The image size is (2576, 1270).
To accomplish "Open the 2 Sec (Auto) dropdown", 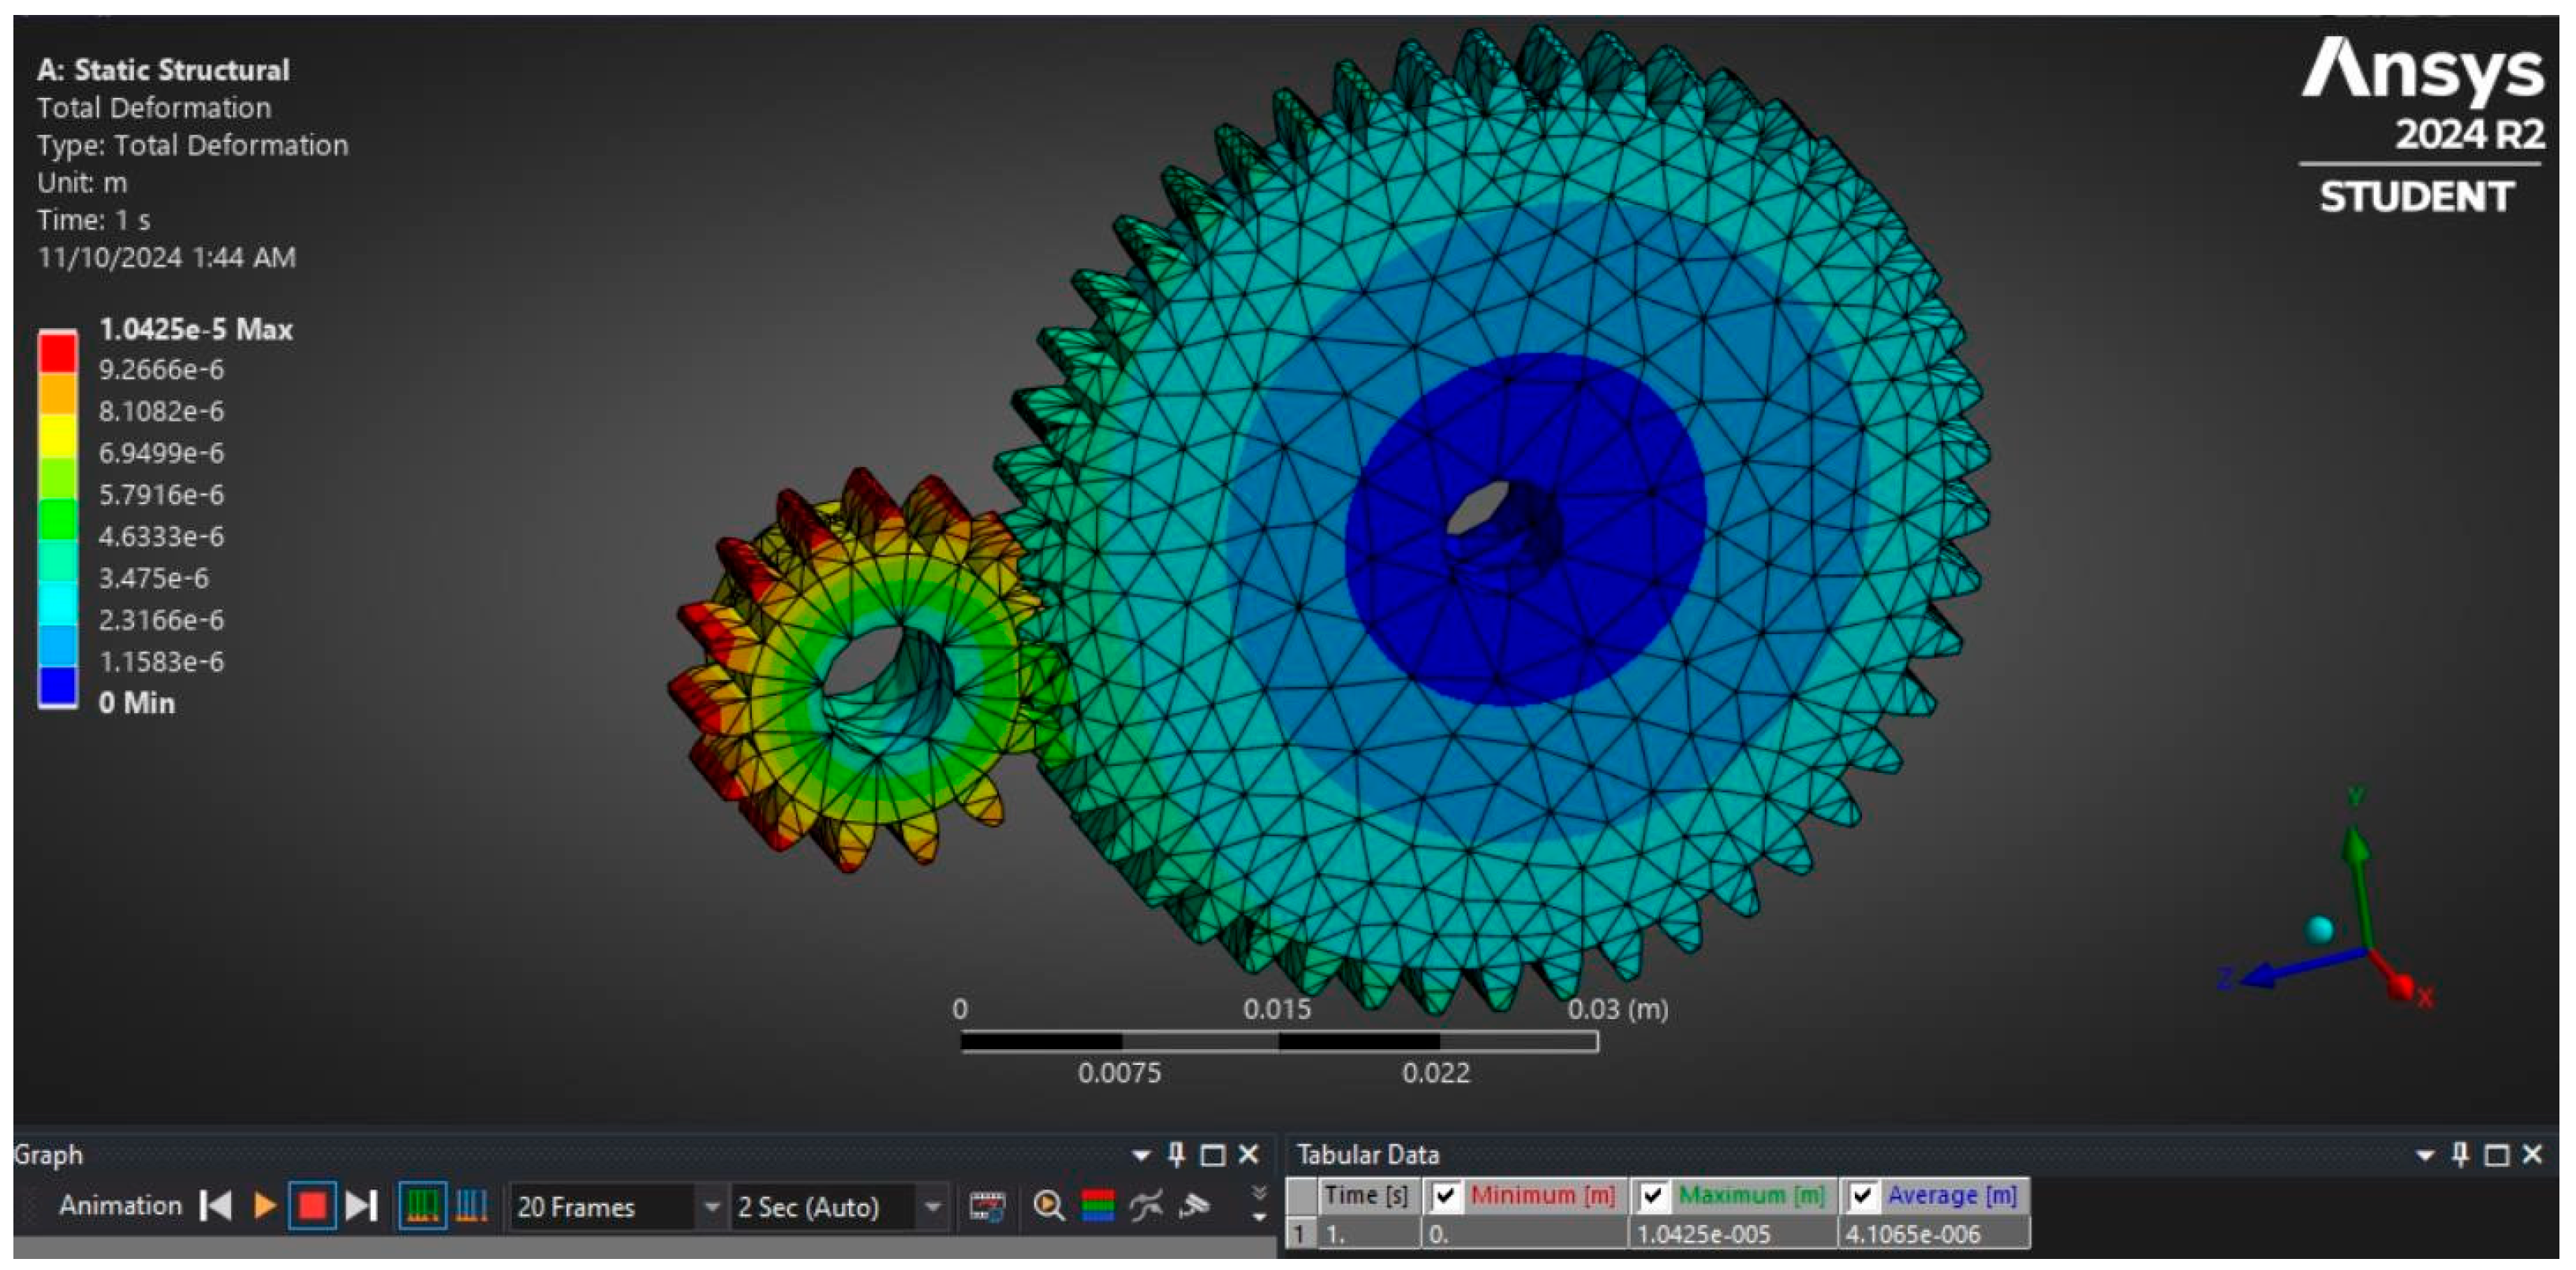I will 932,1207.
